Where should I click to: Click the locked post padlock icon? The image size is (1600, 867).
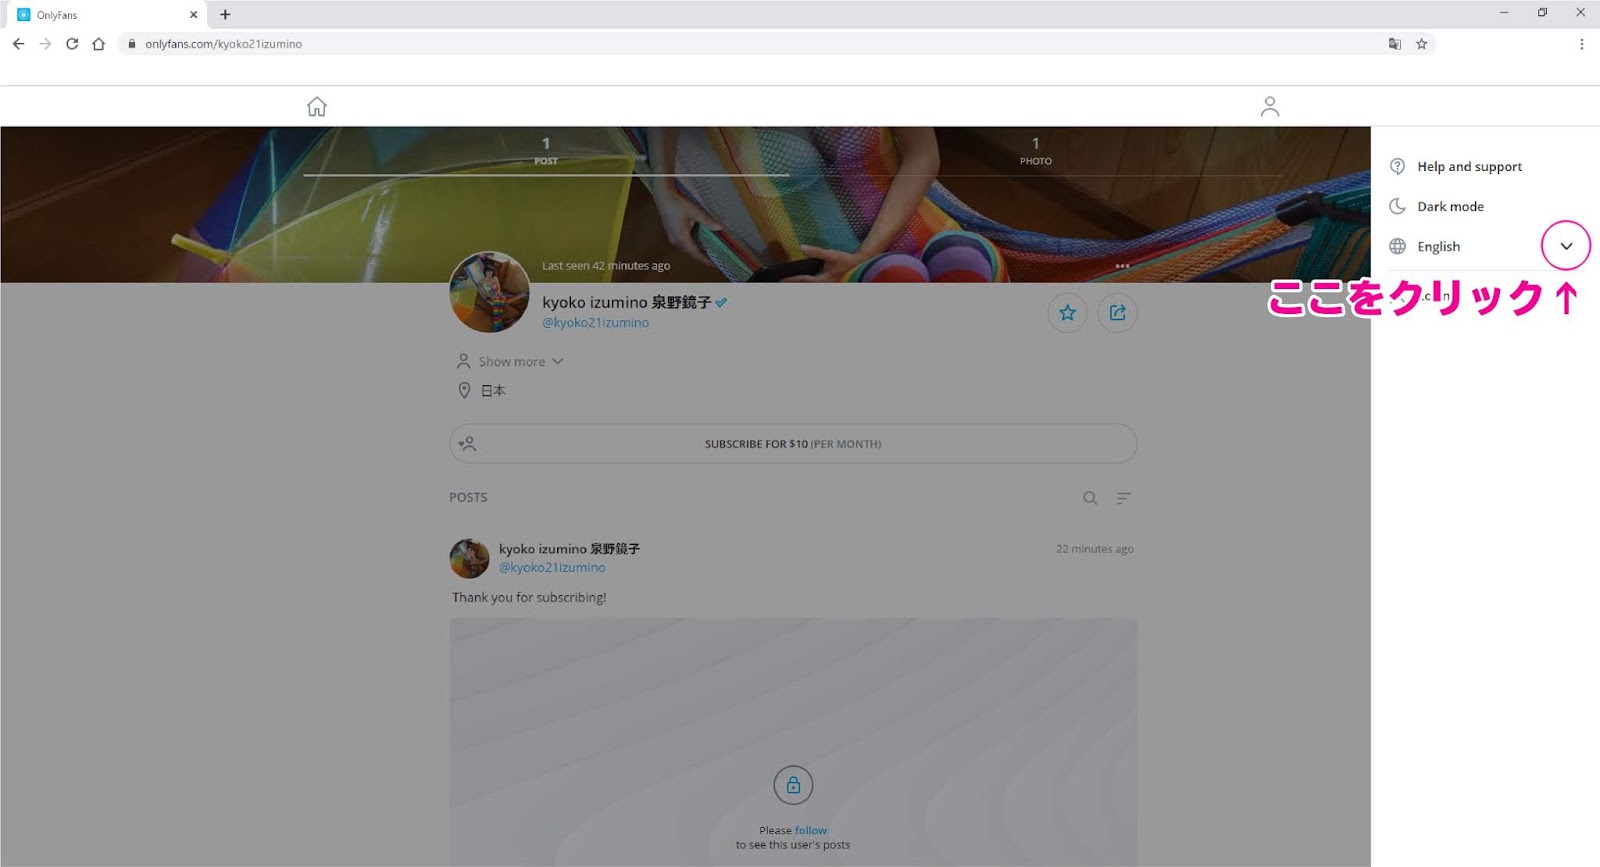pos(793,785)
